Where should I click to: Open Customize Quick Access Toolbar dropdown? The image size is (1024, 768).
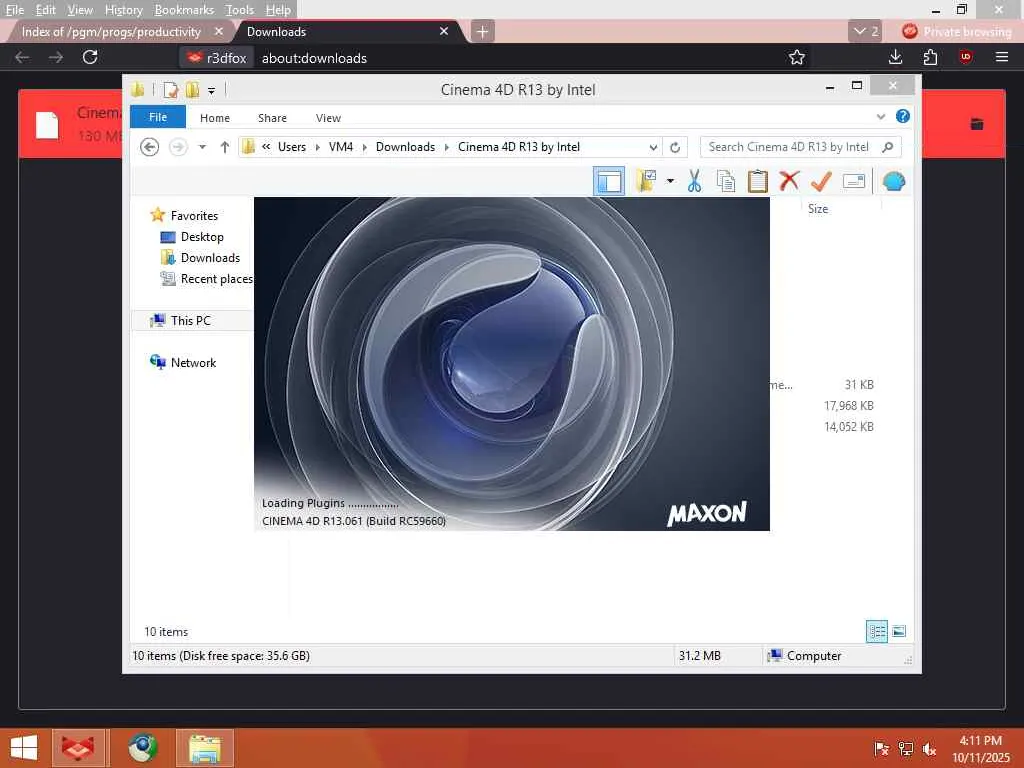[212, 90]
